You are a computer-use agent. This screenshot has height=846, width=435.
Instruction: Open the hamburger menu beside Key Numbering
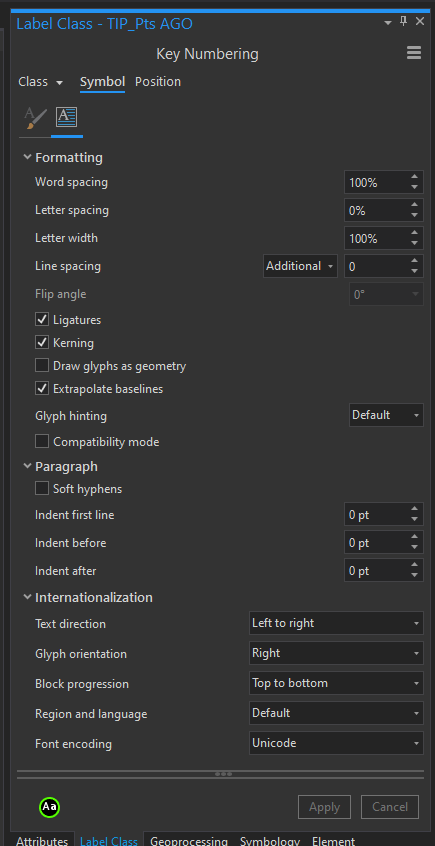point(413,53)
